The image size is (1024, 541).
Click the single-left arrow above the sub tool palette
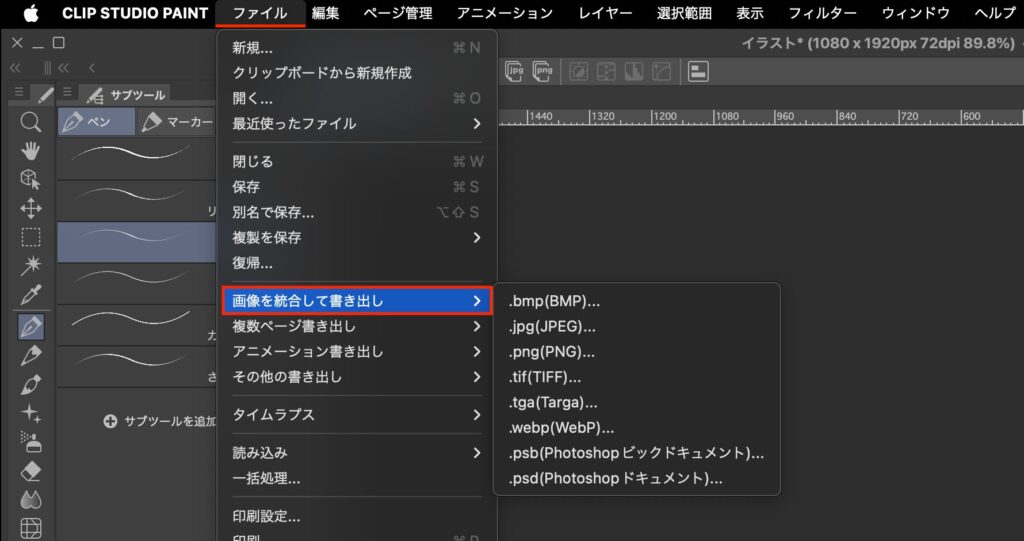coord(92,68)
